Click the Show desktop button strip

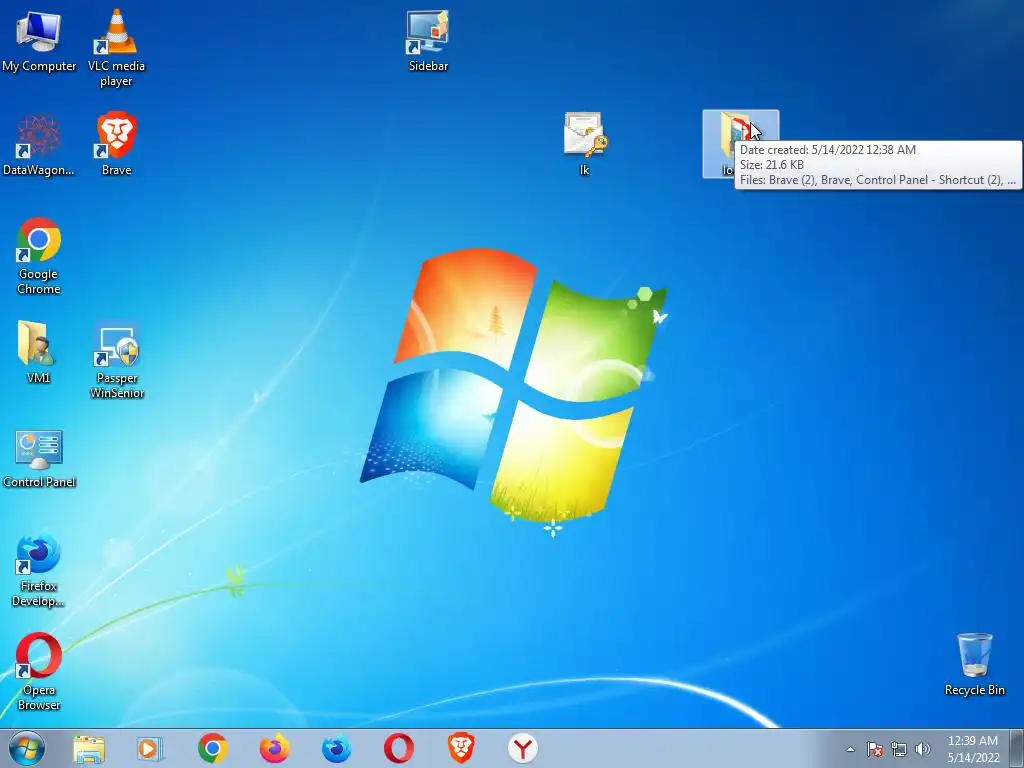(1017, 748)
